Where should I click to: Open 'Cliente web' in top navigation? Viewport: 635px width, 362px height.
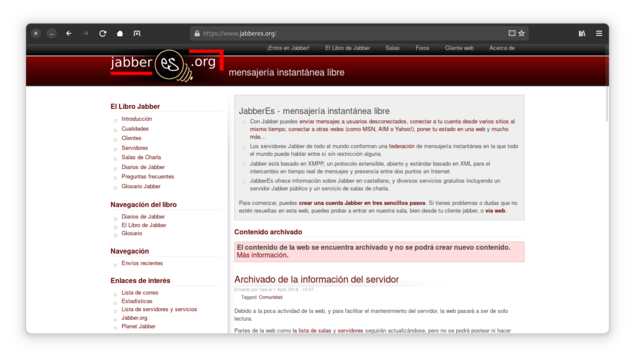click(x=459, y=48)
